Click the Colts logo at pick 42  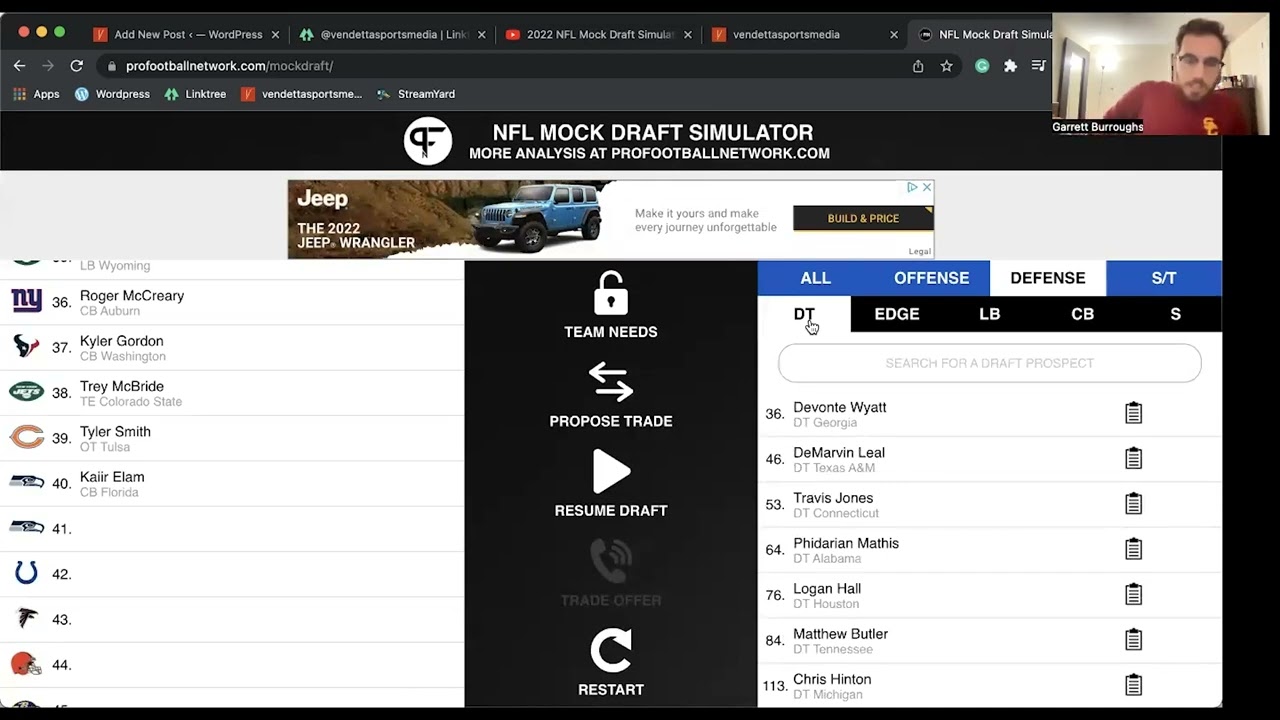click(x=27, y=573)
